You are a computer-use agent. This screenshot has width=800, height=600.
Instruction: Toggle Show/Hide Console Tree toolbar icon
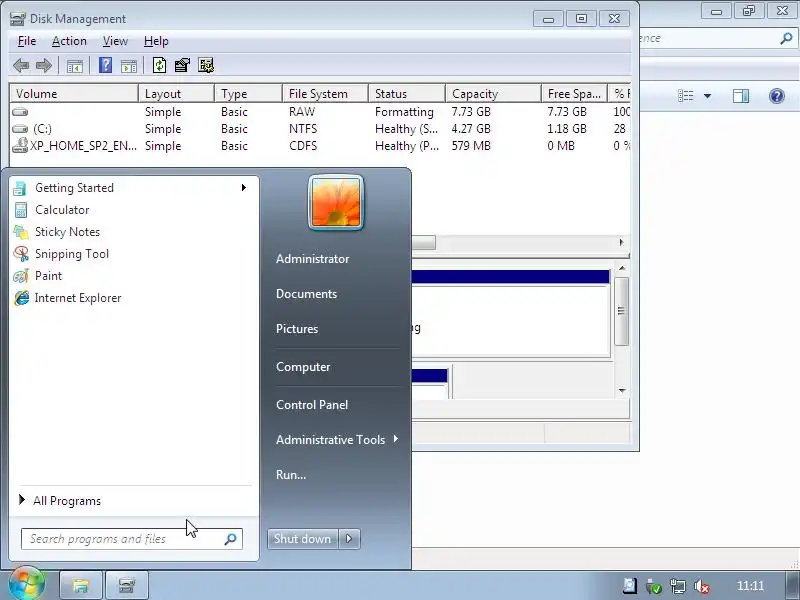tap(74, 66)
